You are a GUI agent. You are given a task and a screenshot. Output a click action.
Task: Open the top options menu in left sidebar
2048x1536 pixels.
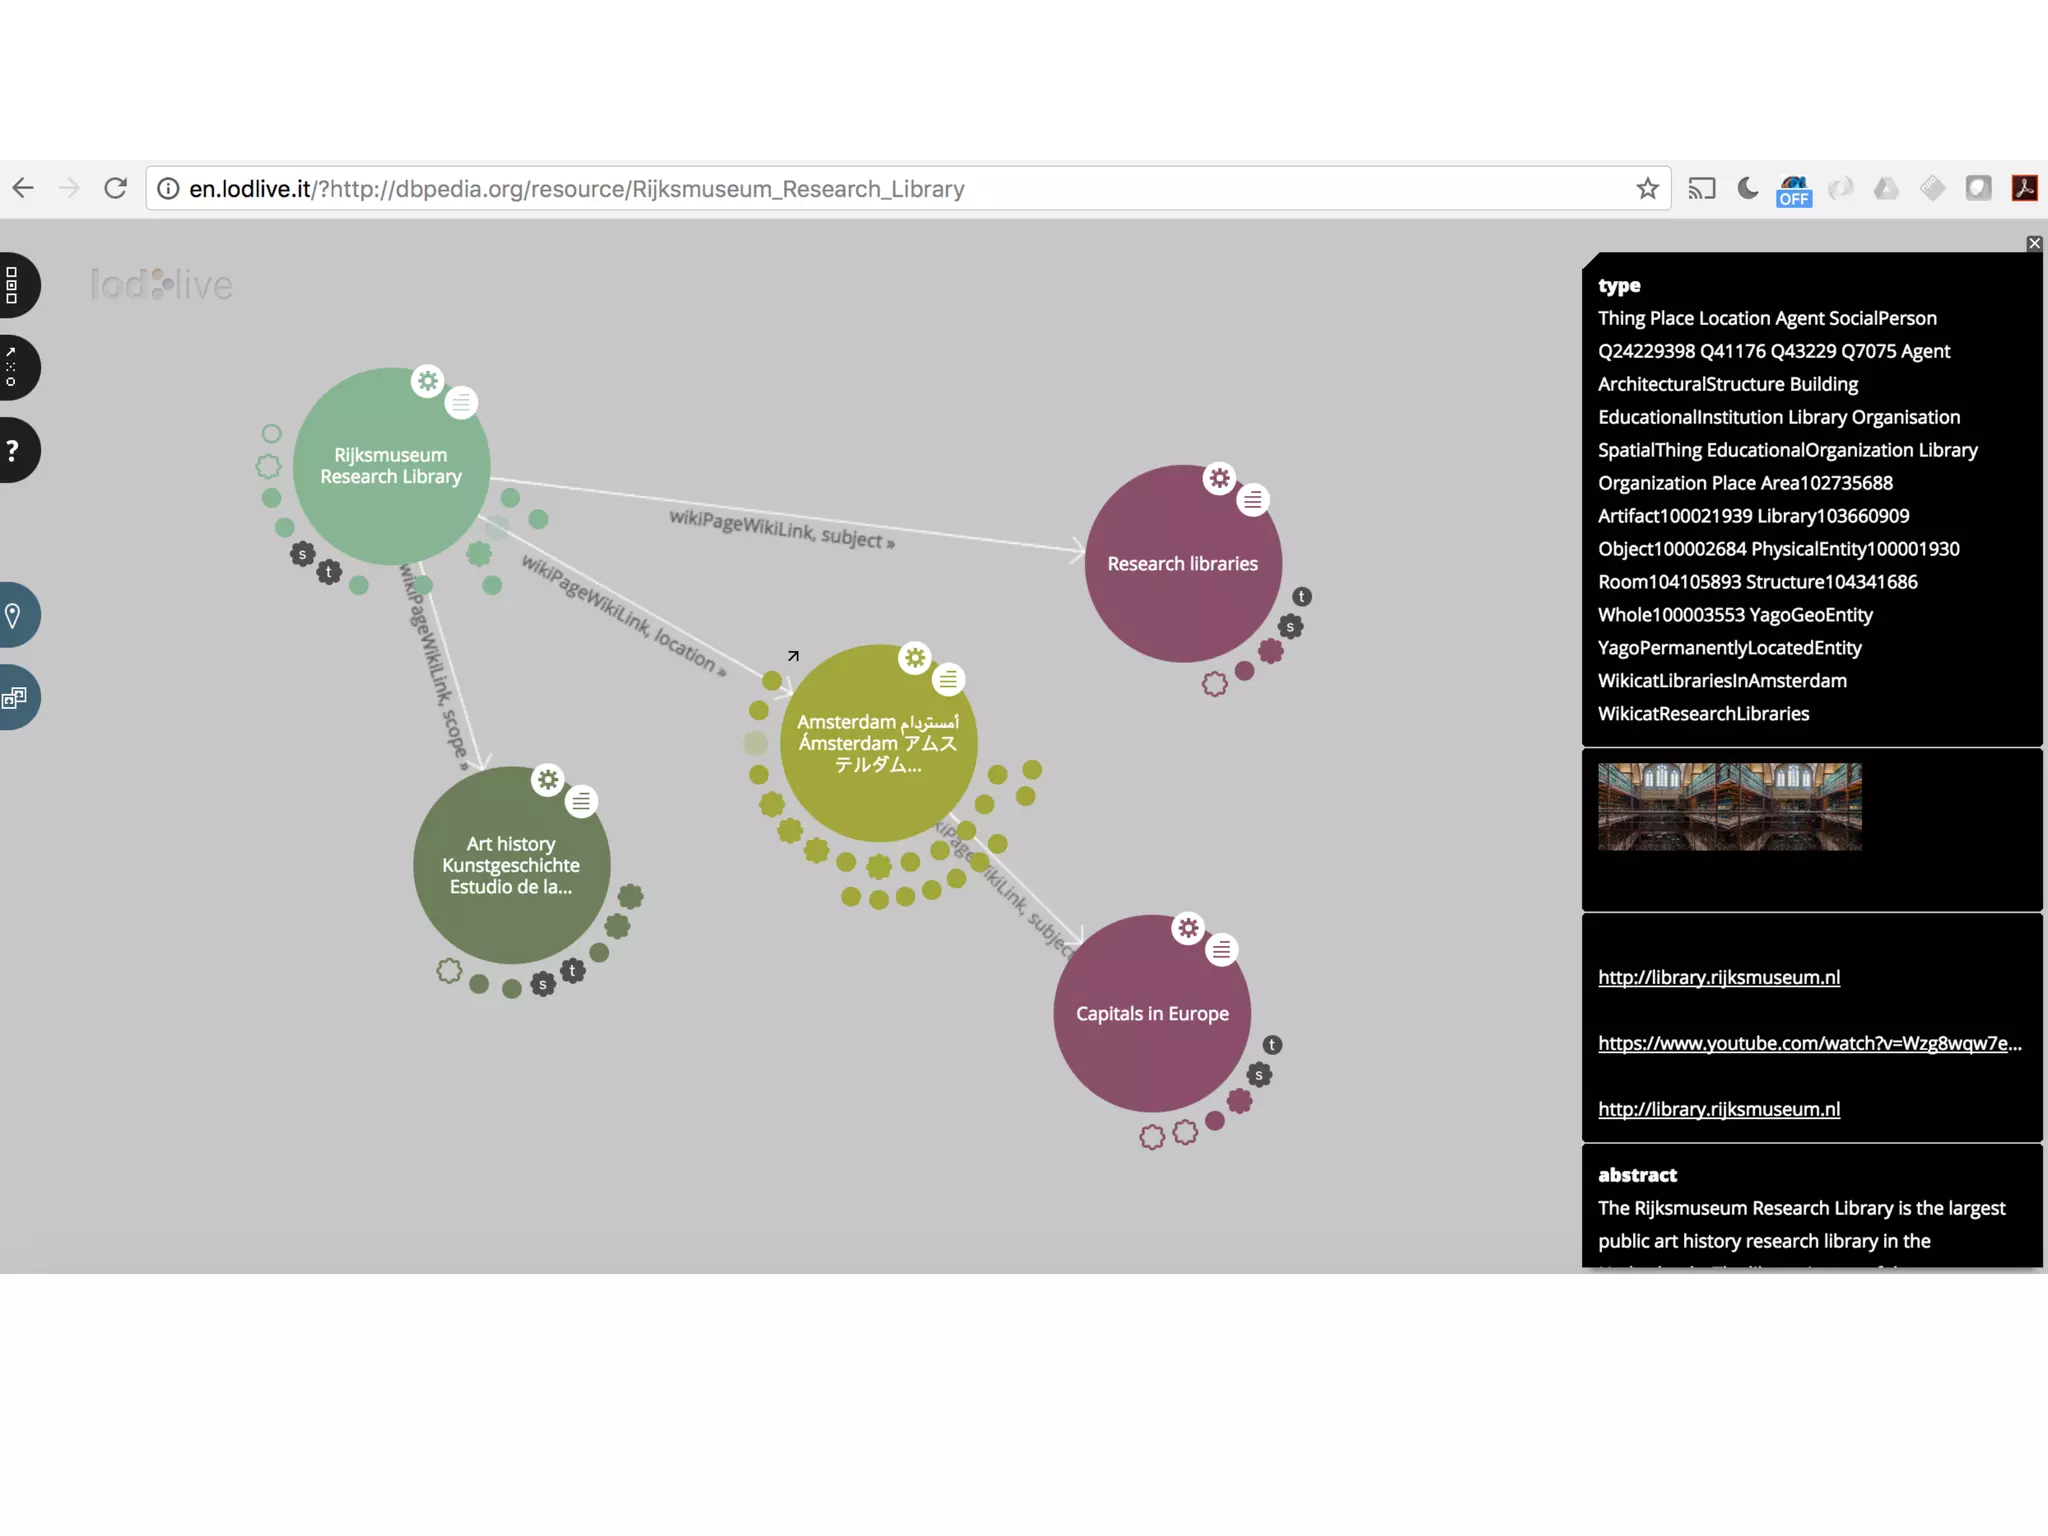click(13, 285)
